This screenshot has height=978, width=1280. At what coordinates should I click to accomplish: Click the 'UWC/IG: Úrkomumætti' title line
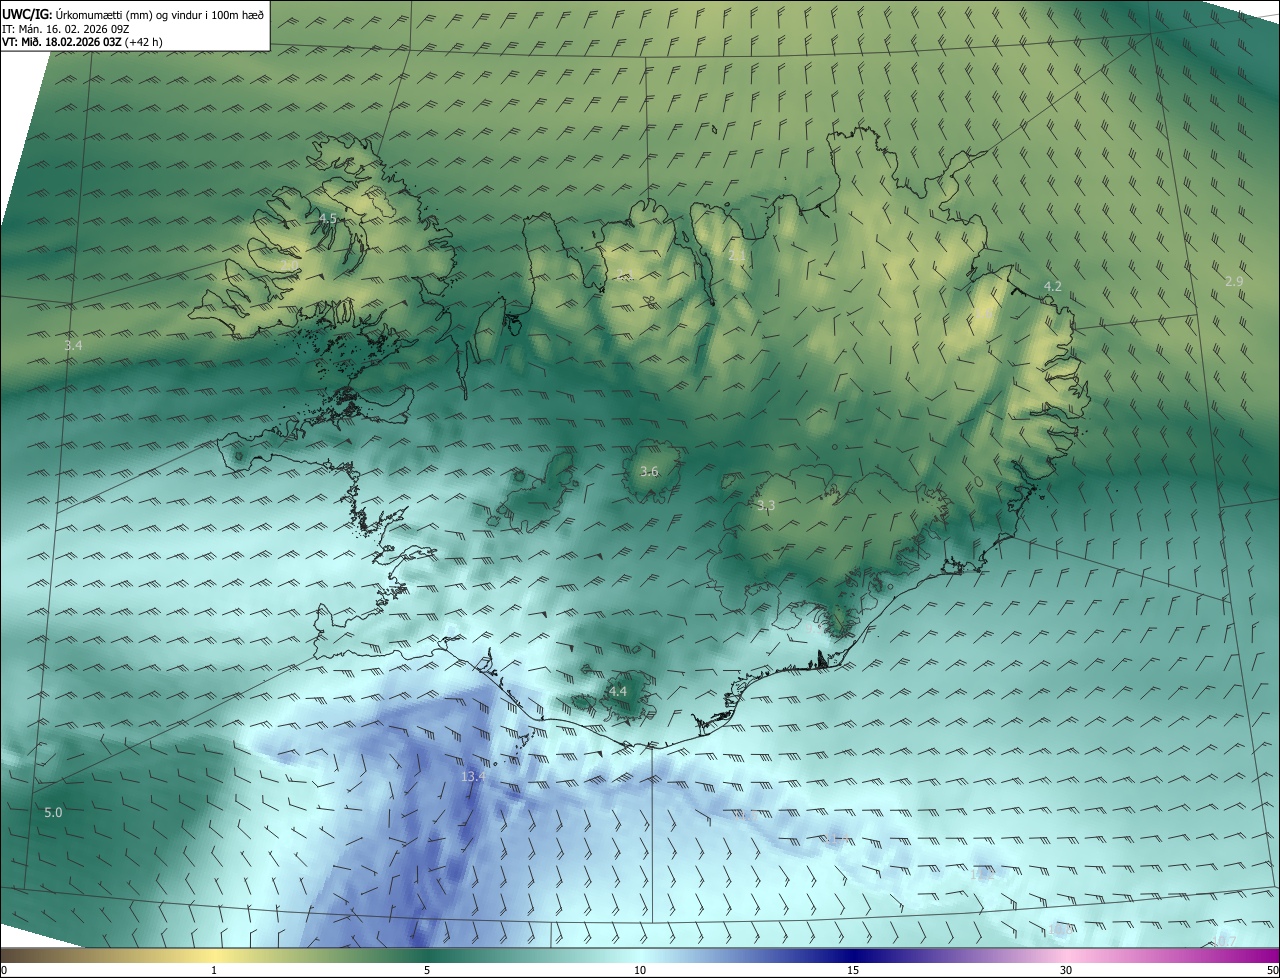[x=132, y=13]
